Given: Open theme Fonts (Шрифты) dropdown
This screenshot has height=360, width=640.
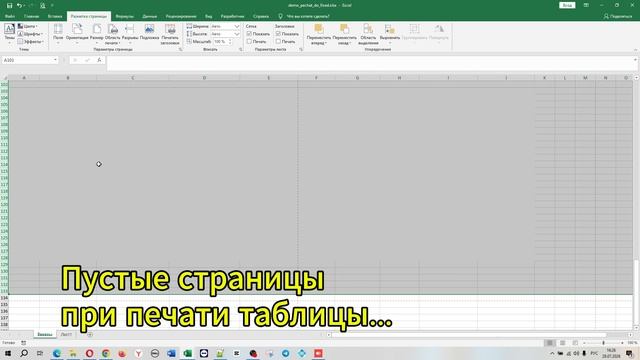Looking at the screenshot, I should tap(31, 34).
